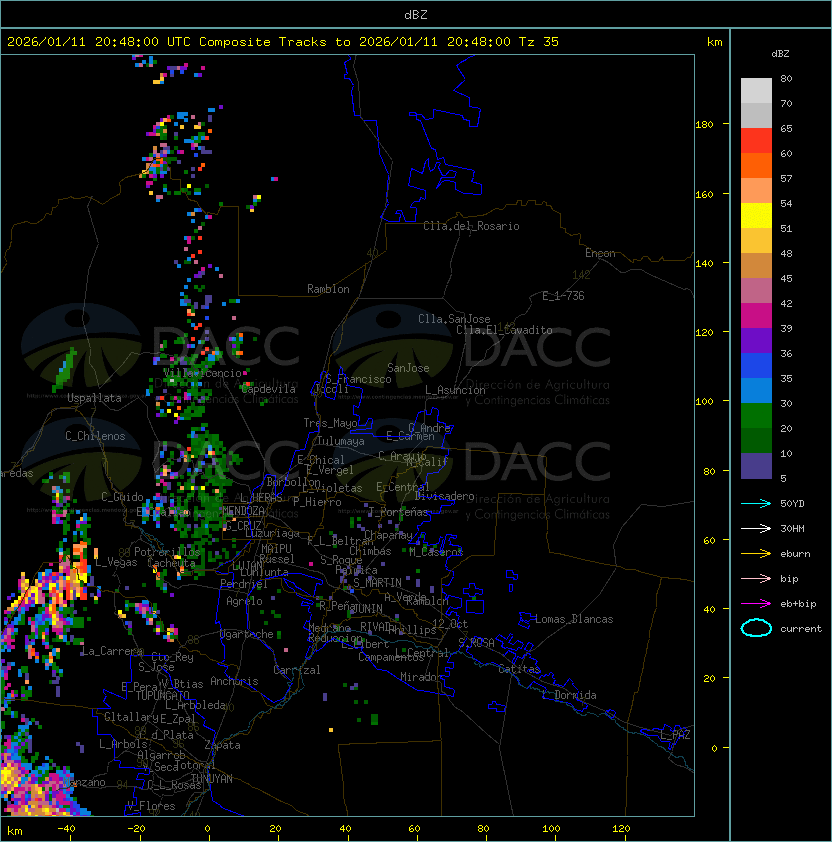Click the Composite Tracks timestamp header text

pyautogui.click(x=283, y=42)
